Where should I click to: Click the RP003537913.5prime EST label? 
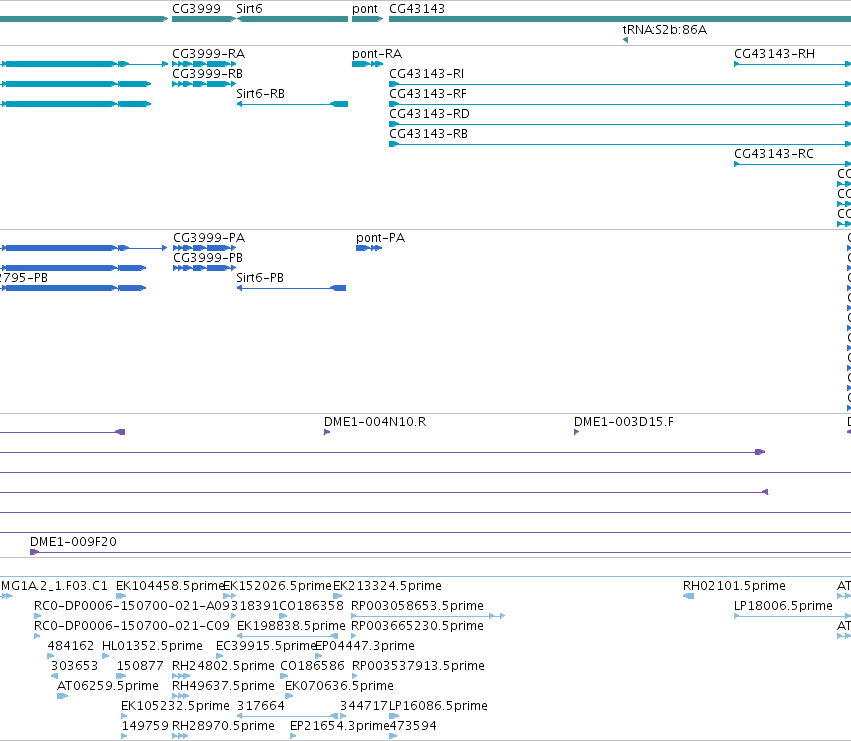coord(418,666)
